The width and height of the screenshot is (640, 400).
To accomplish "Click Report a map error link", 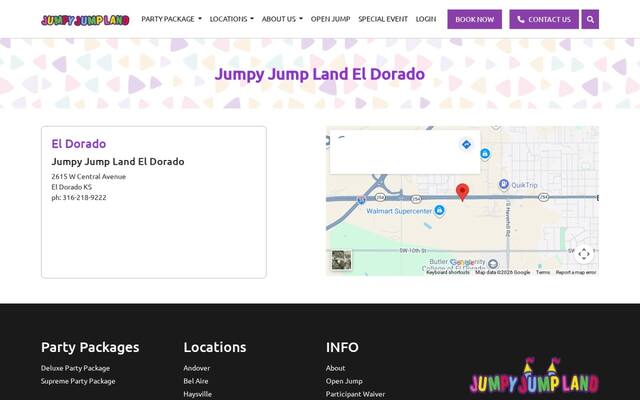I will point(576,272).
